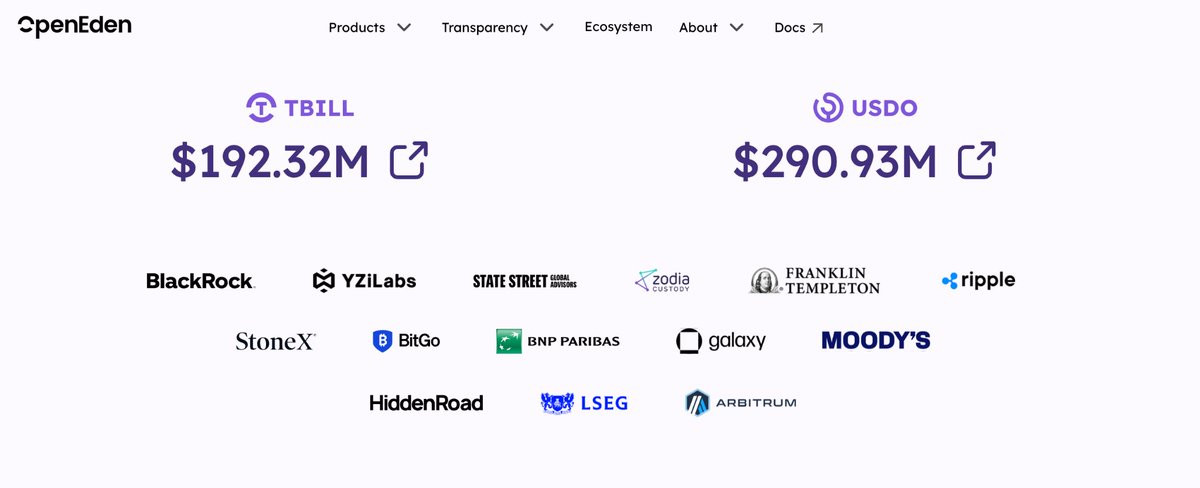Click the OpenEden logo in the header
This screenshot has height=488, width=1200.
(75, 26)
